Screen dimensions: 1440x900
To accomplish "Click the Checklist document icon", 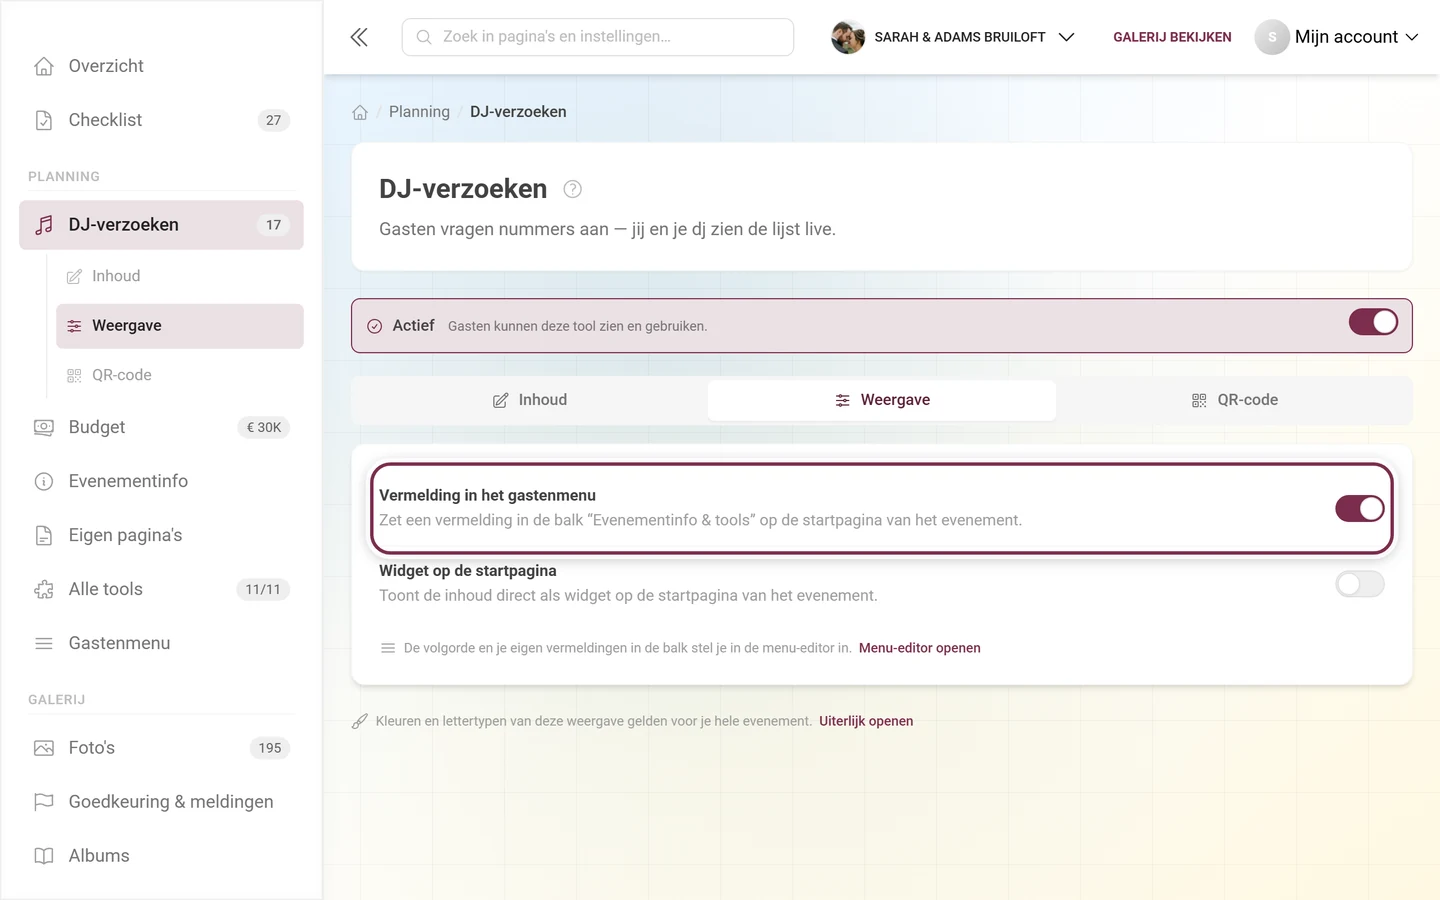I will click(x=44, y=120).
